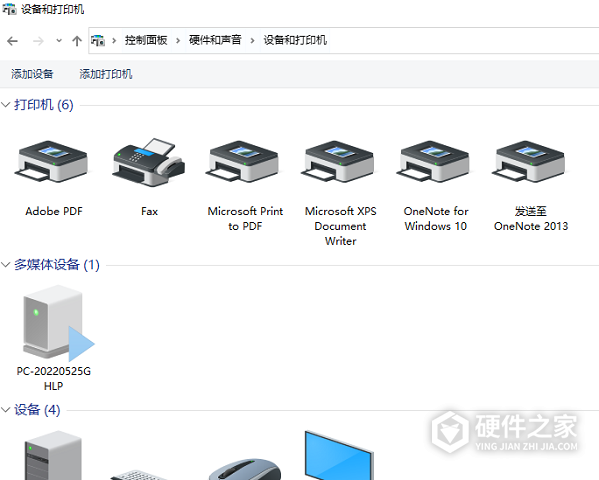Select Microsoft XPS Document Writer printer icon
Image resolution: width=599 pixels, height=480 pixels.
pos(338,162)
